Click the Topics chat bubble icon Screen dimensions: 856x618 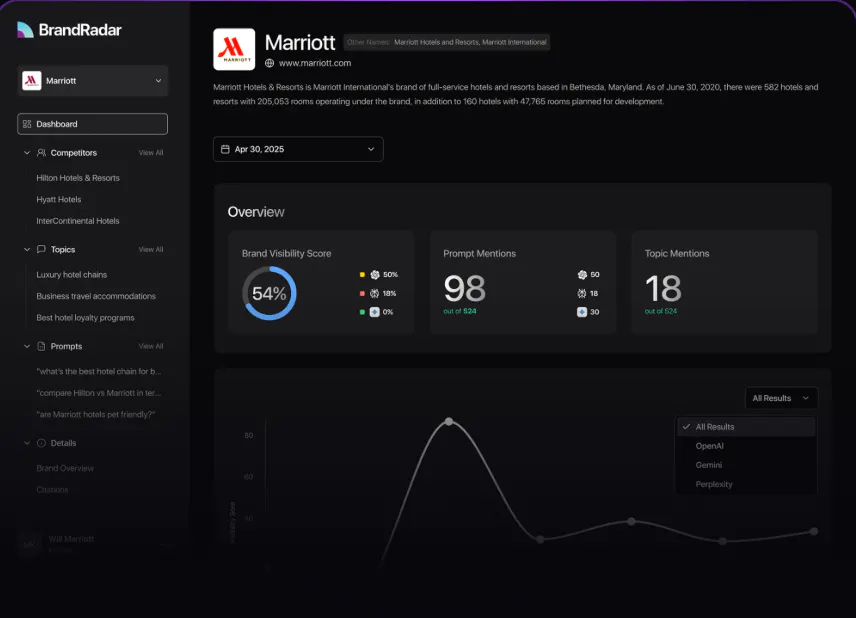coord(41,249)
